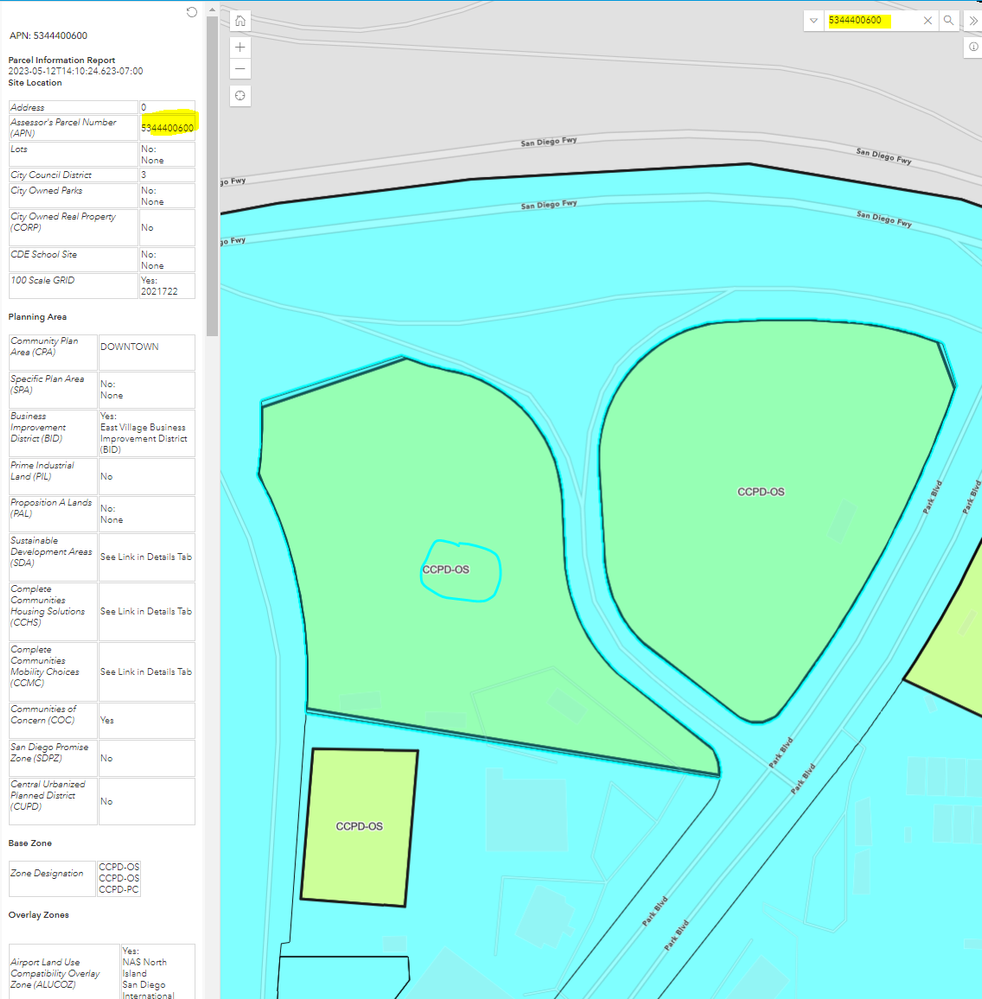Image resolution: width=982 pixels, height=999 pixels.
Task: Click Complete Communities Housing Solutions link text
Action: tap(146, 611)
